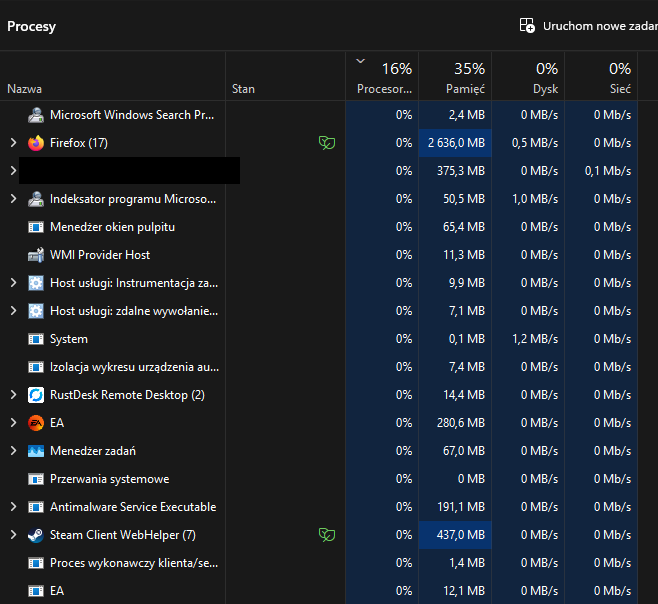Click the Microsoft Windows Search process icon
This screenshot has width=658, height=604.
tap(36, 115)
